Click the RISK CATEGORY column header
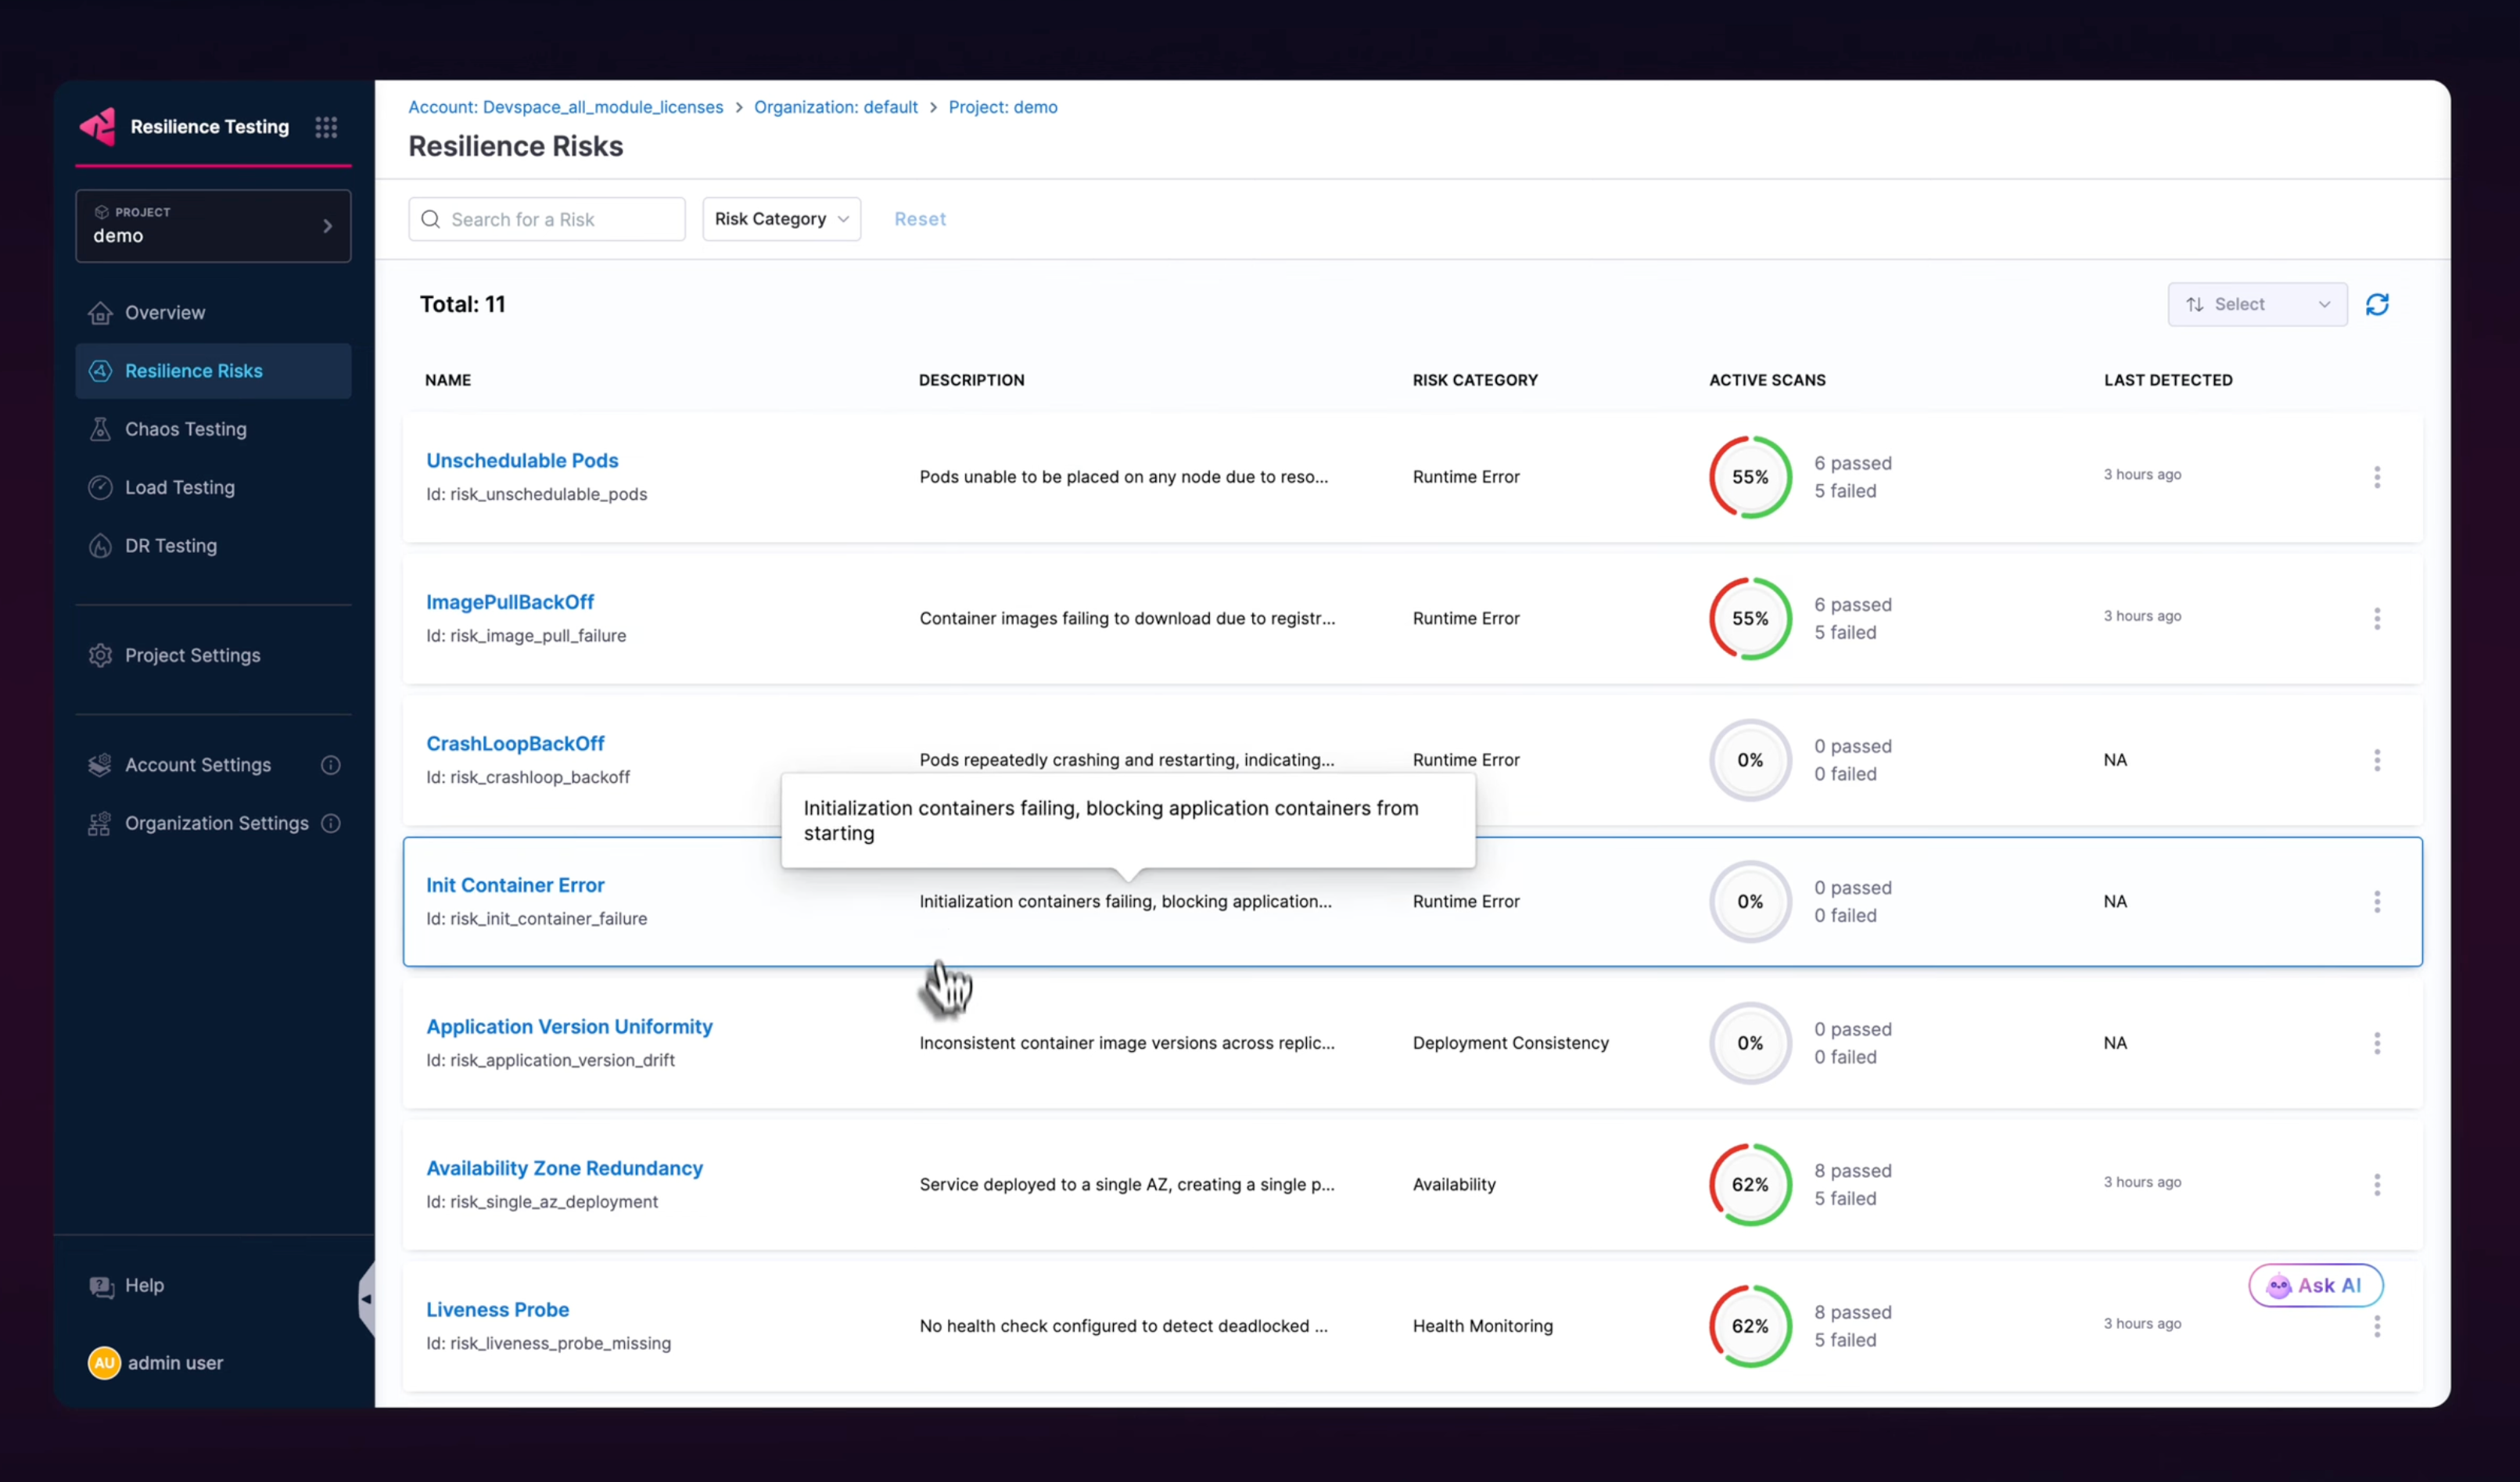Viewport: 2520px width, 1482px height. [x=1475, y=380]
